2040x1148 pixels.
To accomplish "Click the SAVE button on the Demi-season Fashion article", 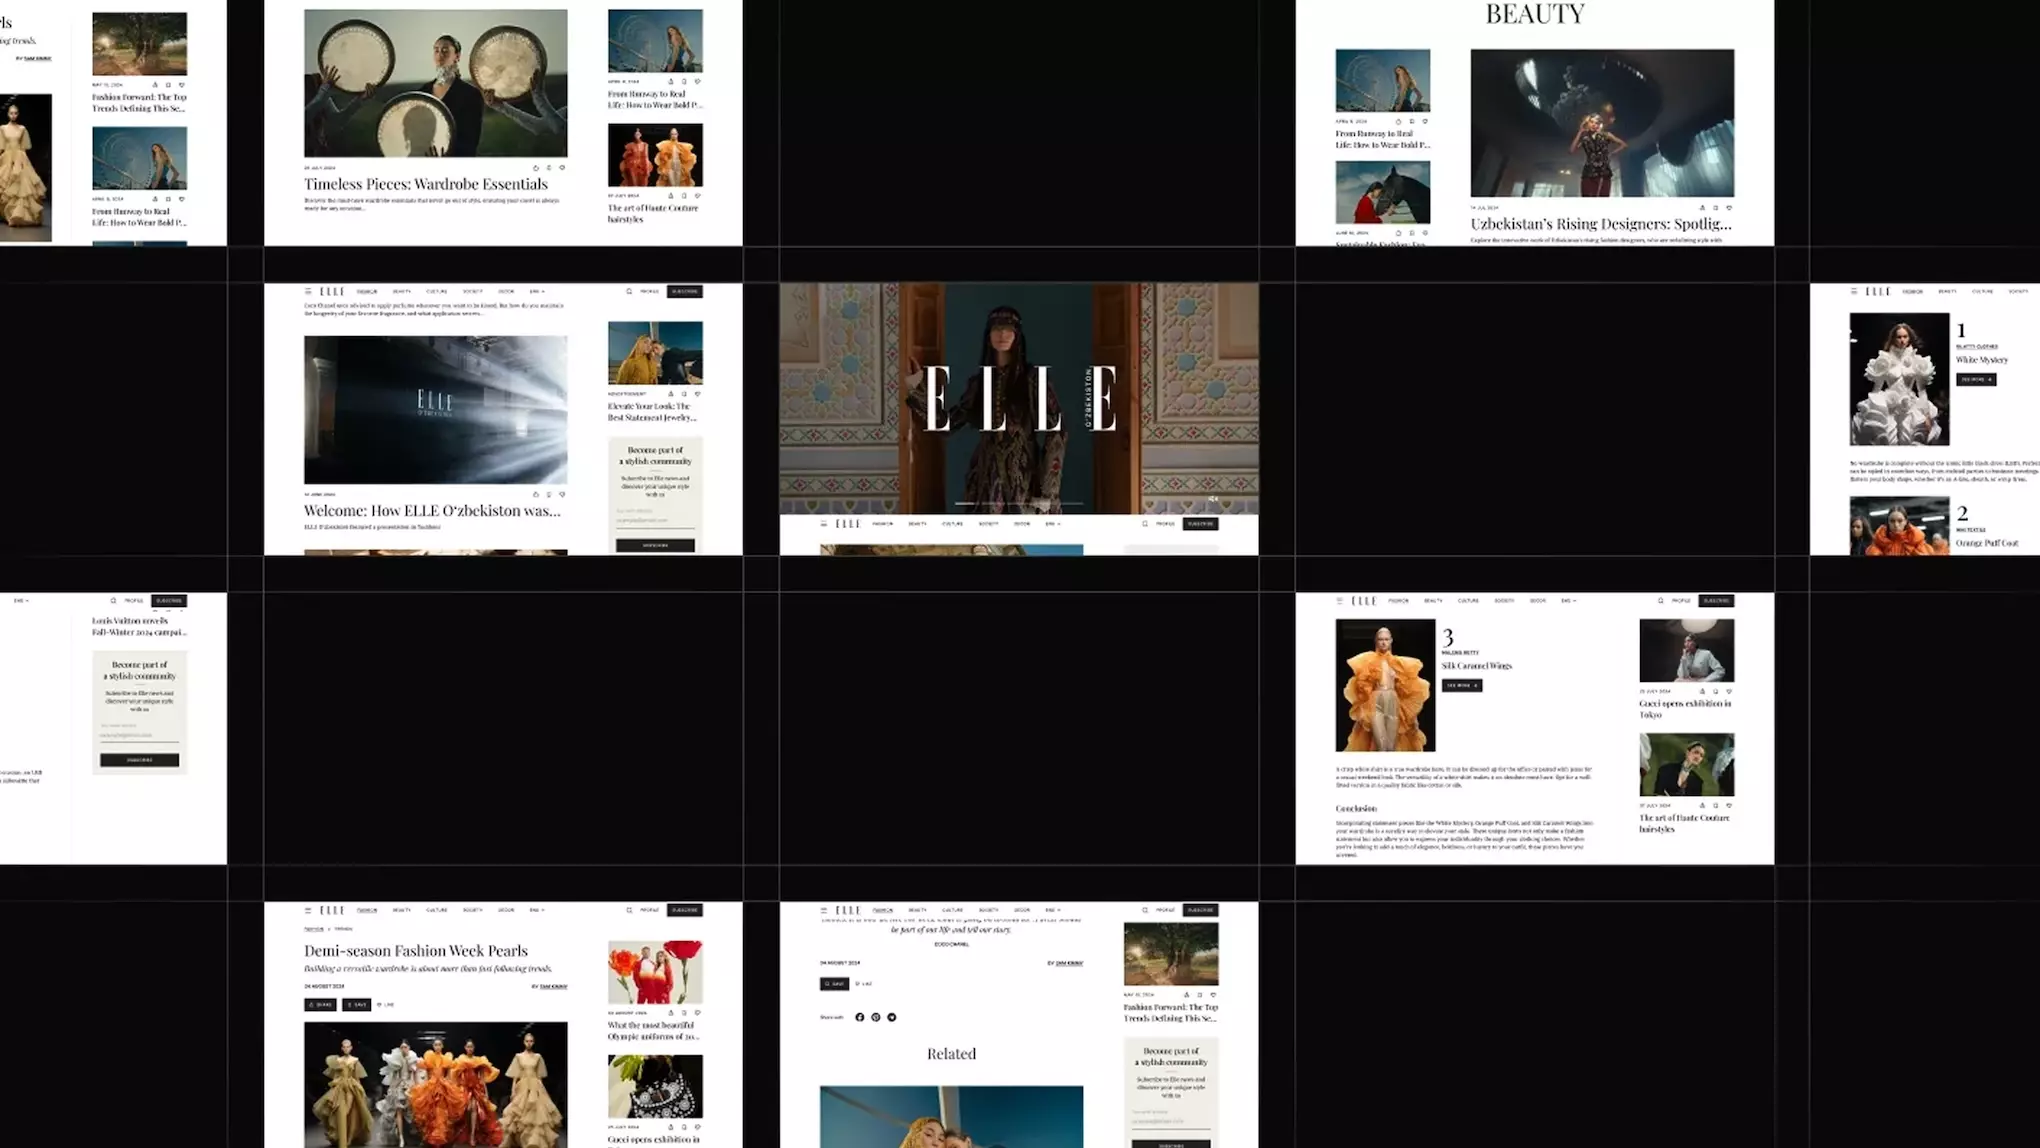I will click(x=356, y=1005).
